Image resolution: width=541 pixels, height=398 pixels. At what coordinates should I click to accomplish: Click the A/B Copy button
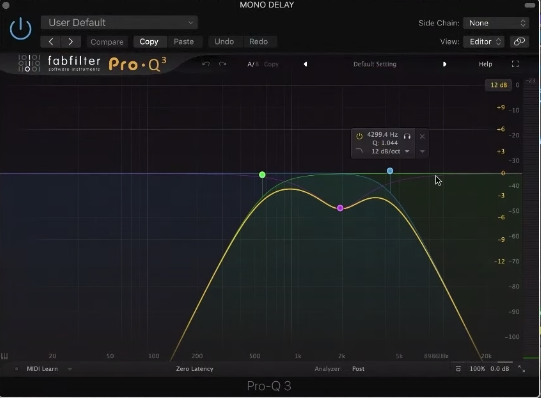point(271,64)
